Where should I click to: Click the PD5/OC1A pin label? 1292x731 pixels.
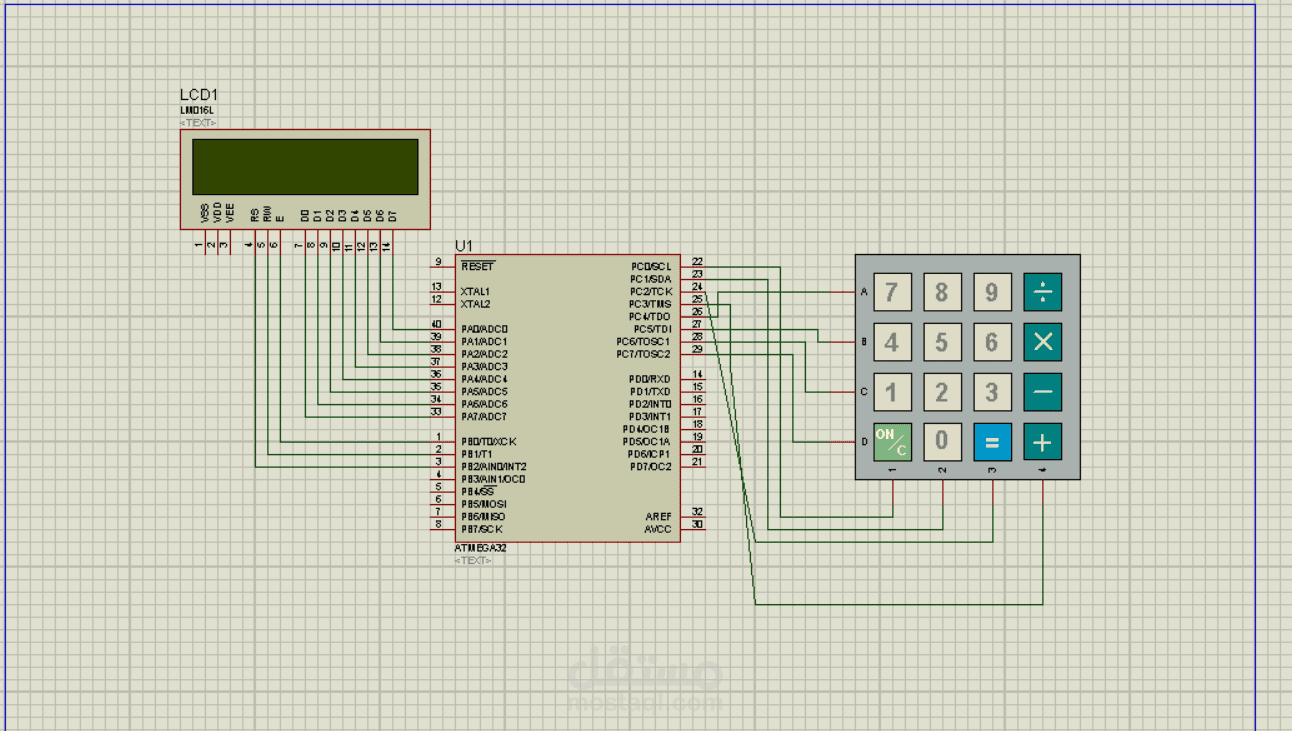point(648,441)
